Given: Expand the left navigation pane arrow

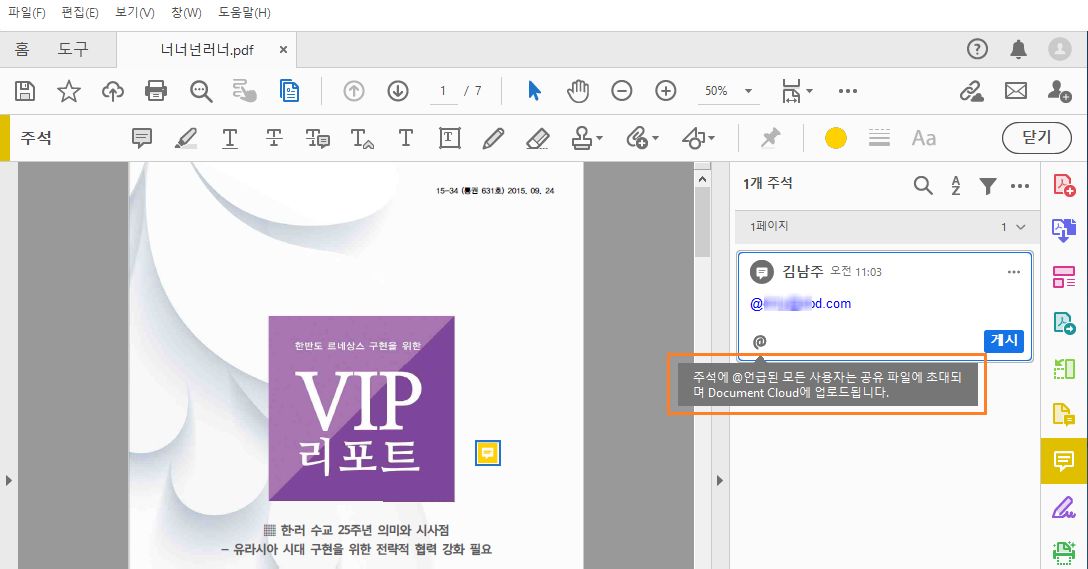Looking at the screenshot, I should click(x=8, y=480).
